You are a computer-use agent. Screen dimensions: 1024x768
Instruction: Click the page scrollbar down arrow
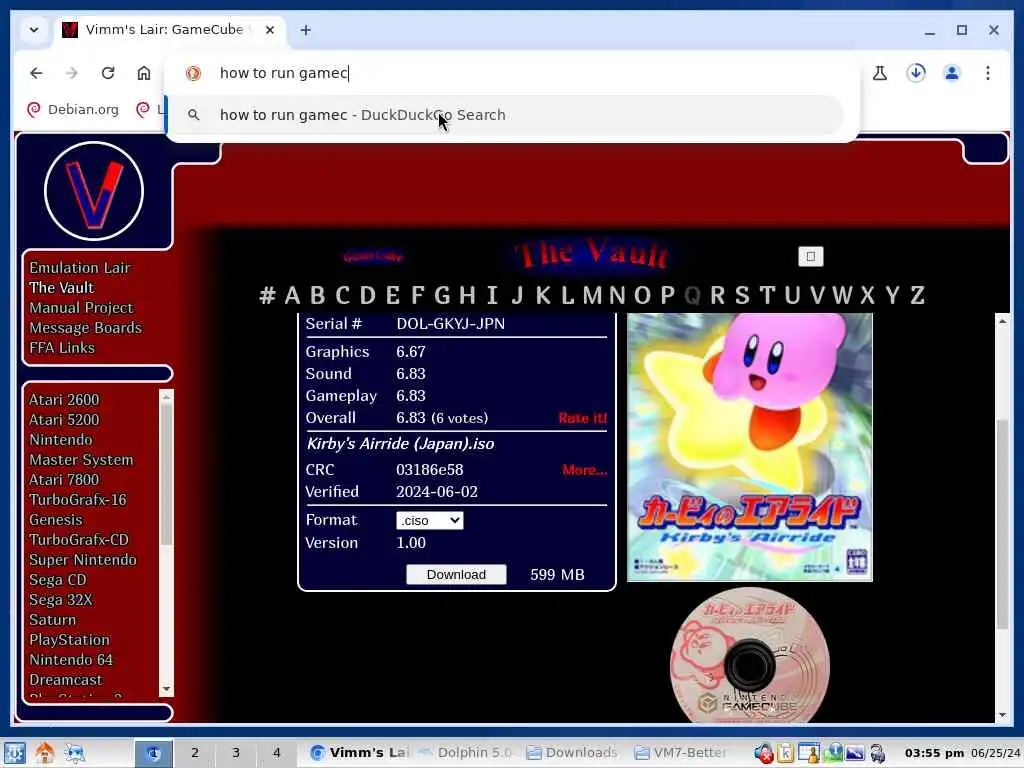click(1002, 715)
